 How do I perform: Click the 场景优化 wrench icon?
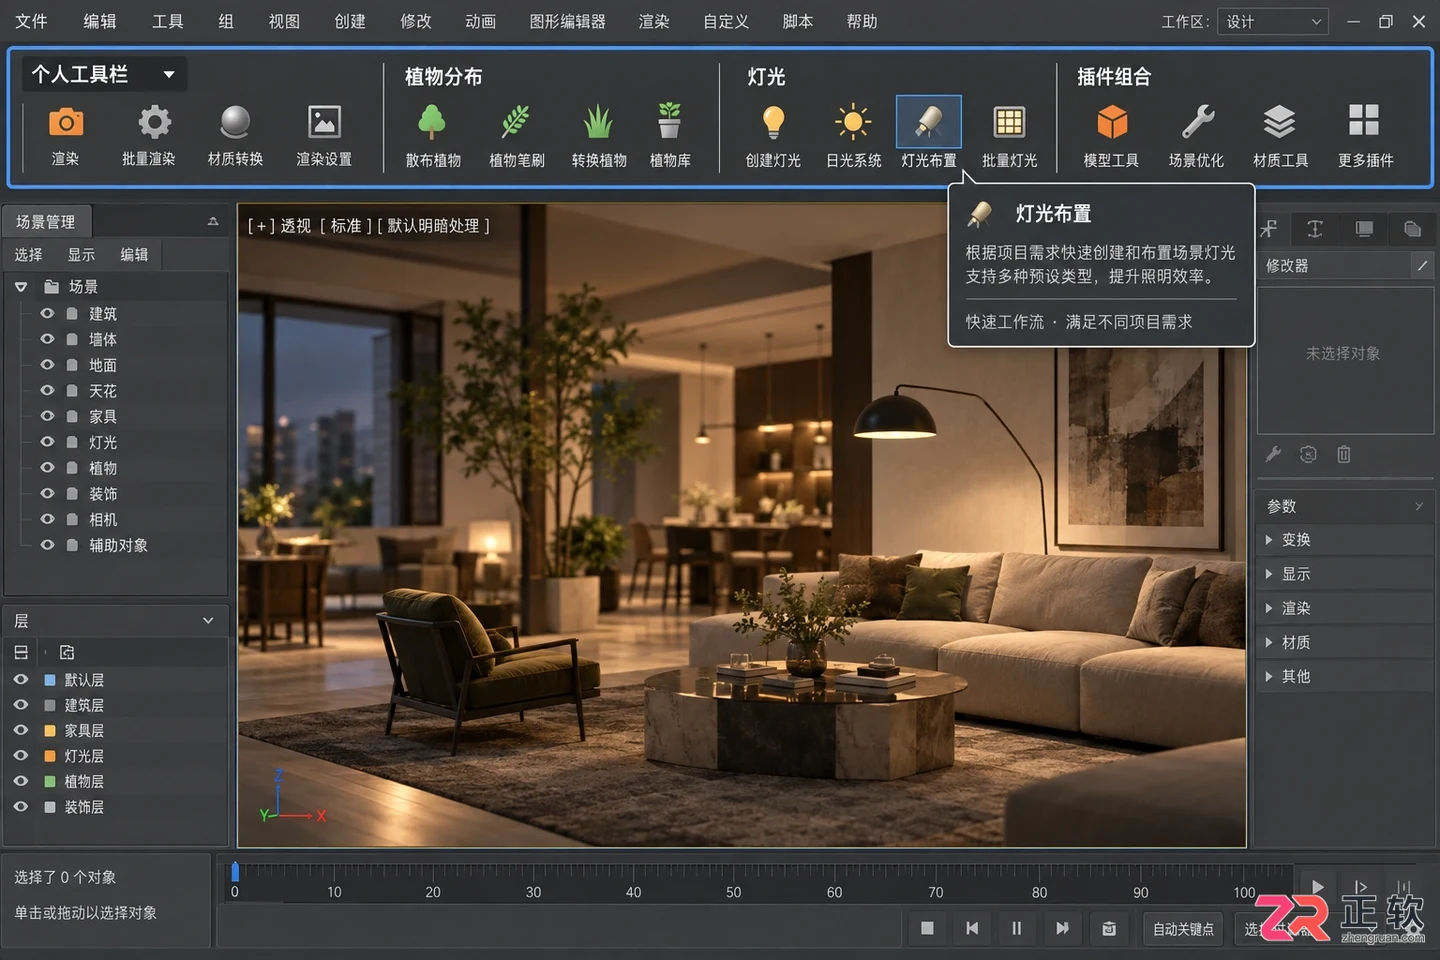coord(1197,122)
